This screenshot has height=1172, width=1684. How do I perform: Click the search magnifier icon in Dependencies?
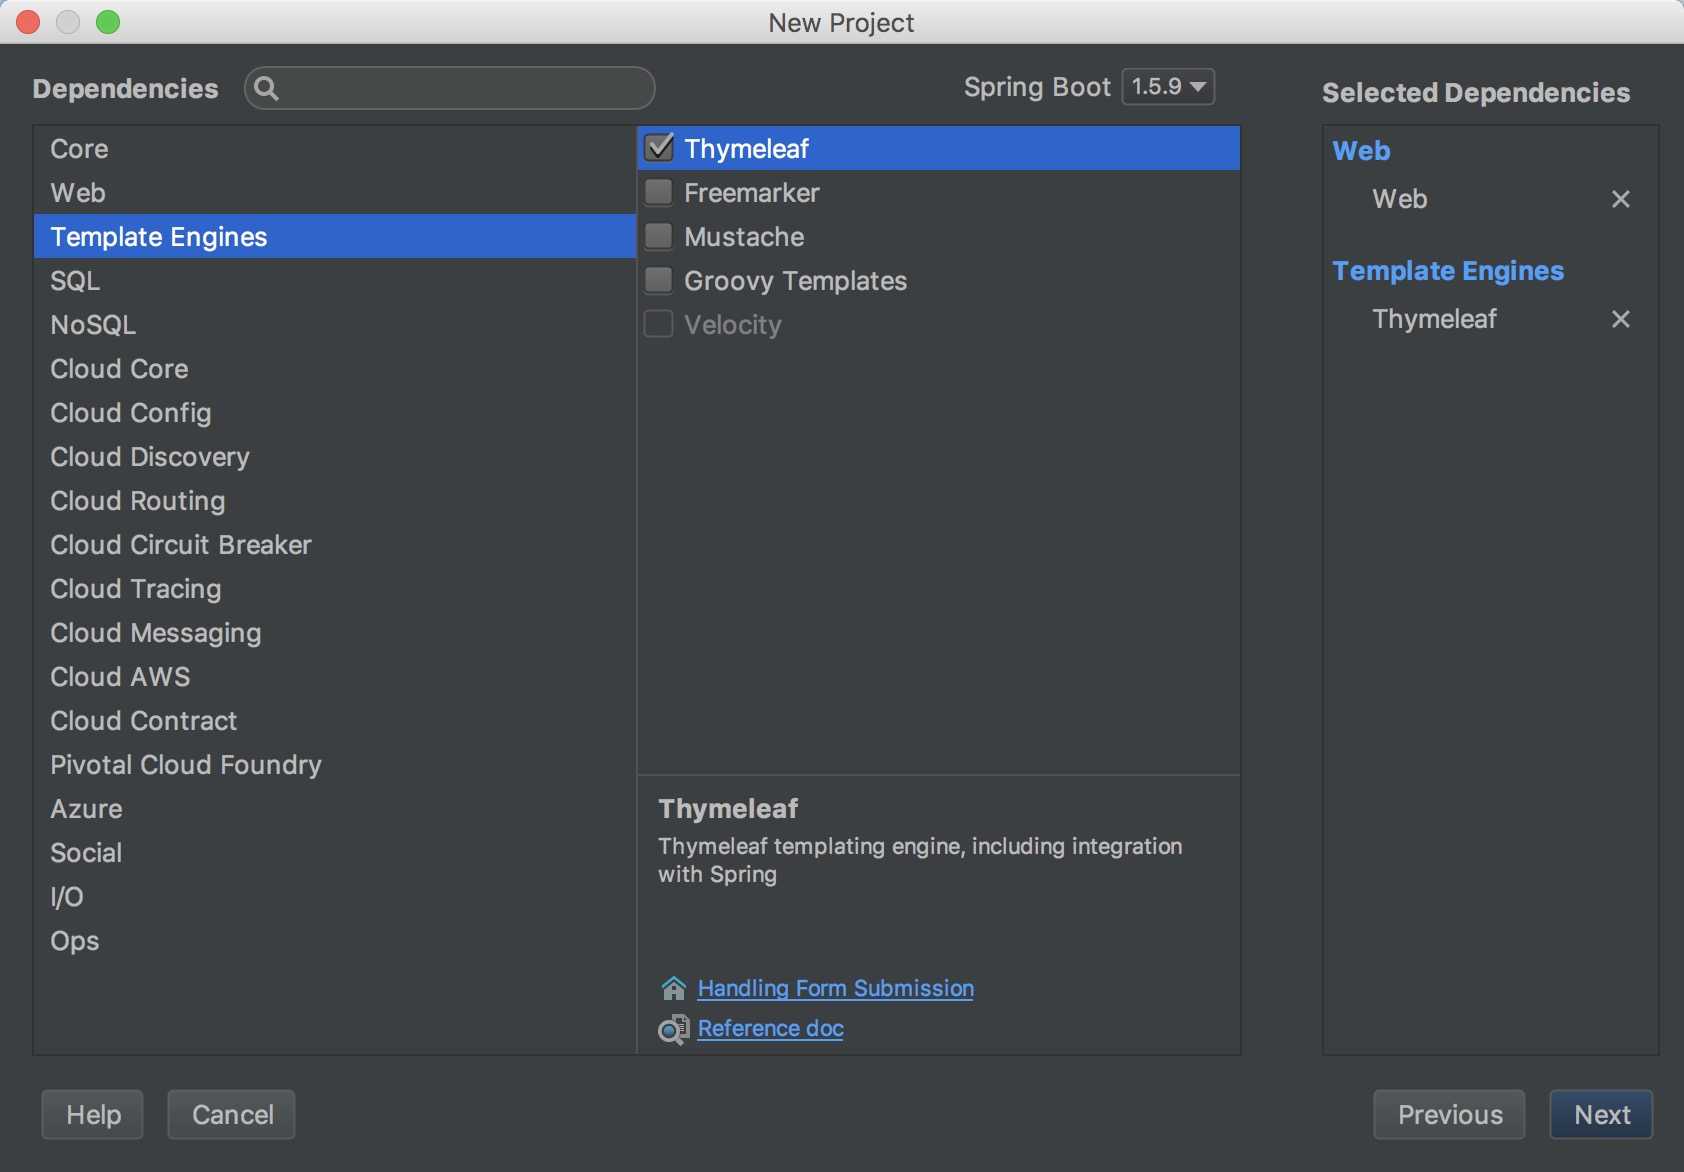point(266,88)
